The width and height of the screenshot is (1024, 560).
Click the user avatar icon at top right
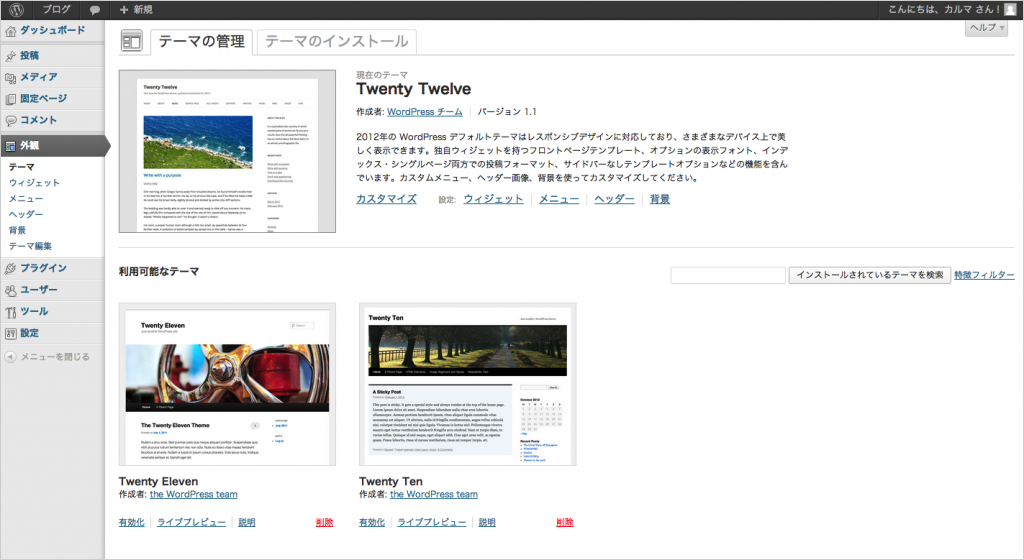(1010, 9)
